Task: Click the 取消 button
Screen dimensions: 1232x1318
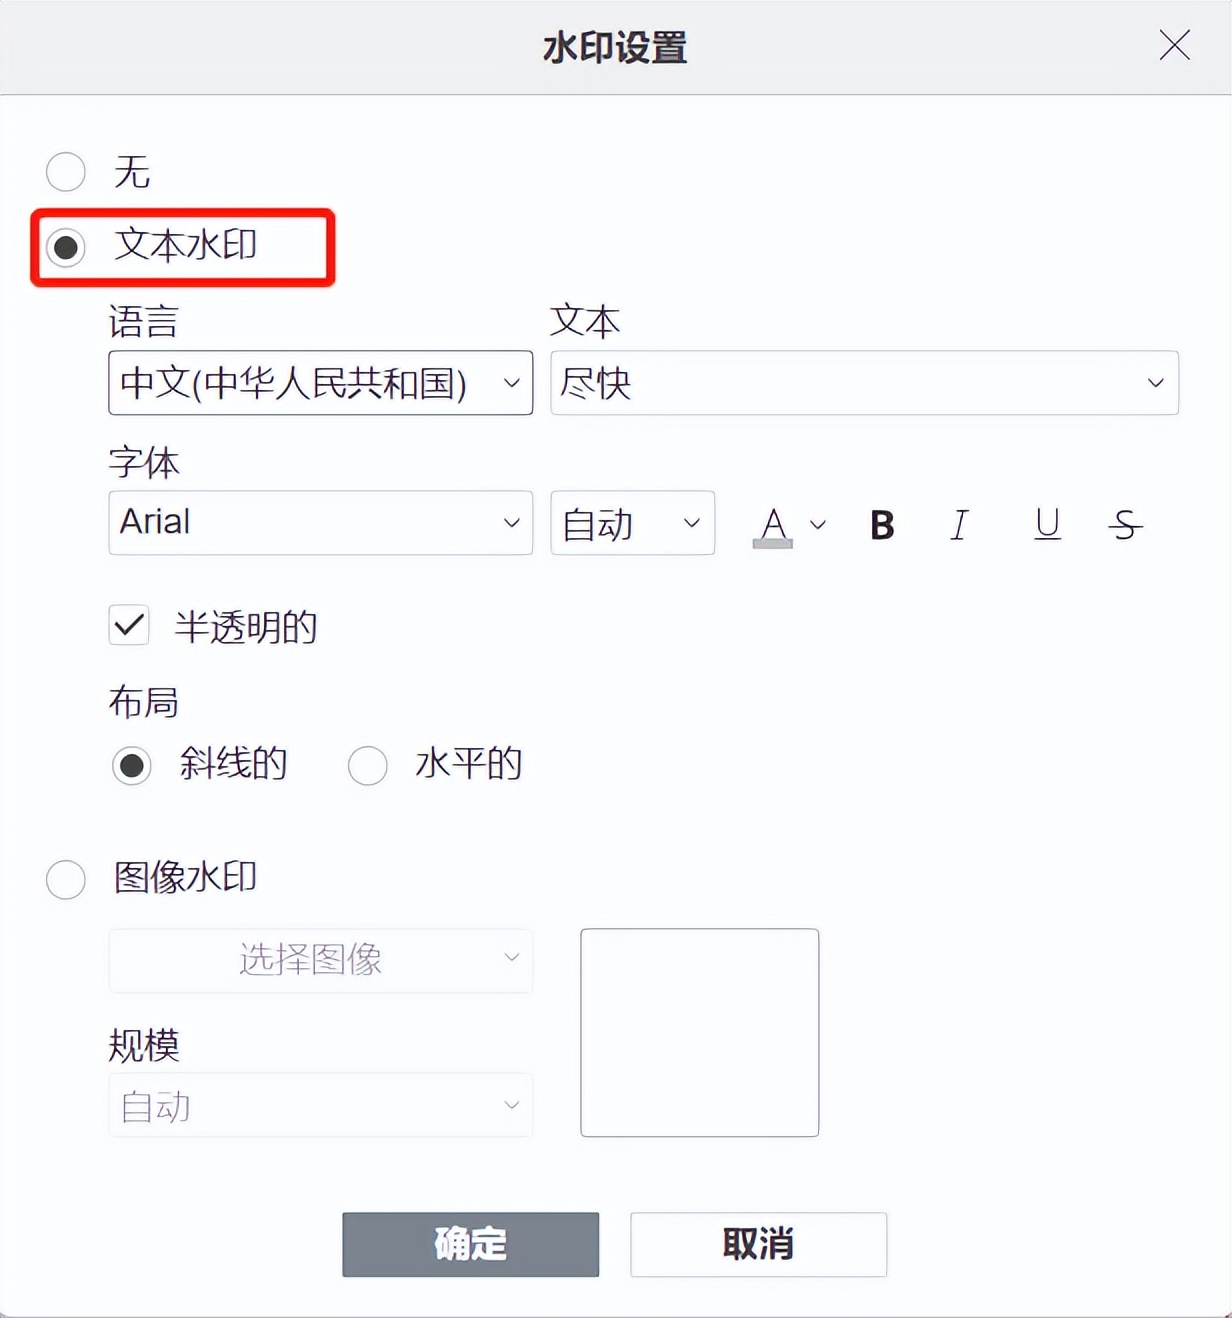Action: point(758,1244)
